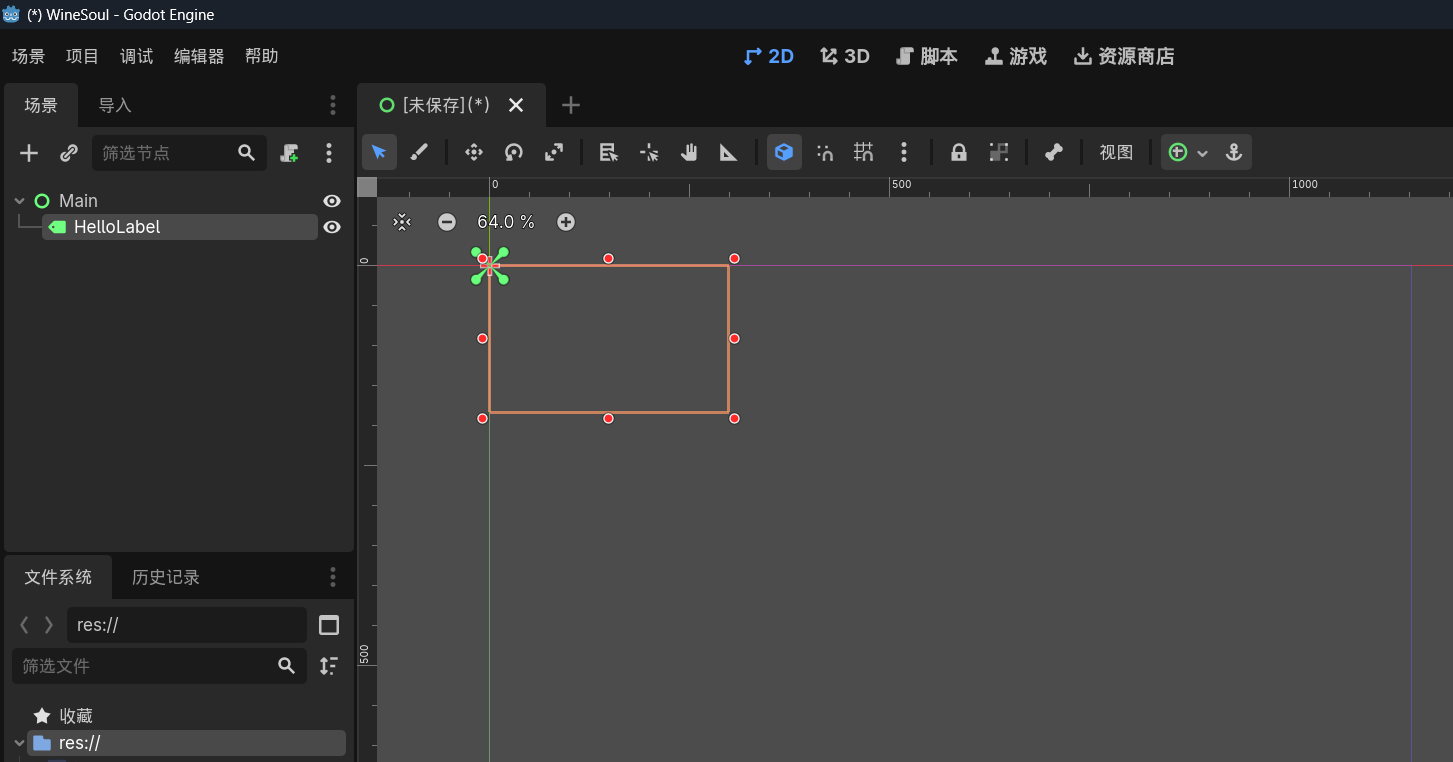This screenshot has width=1453, height=762.
Task: Open skeleton bone options
Action: [x=1053, y=152]
